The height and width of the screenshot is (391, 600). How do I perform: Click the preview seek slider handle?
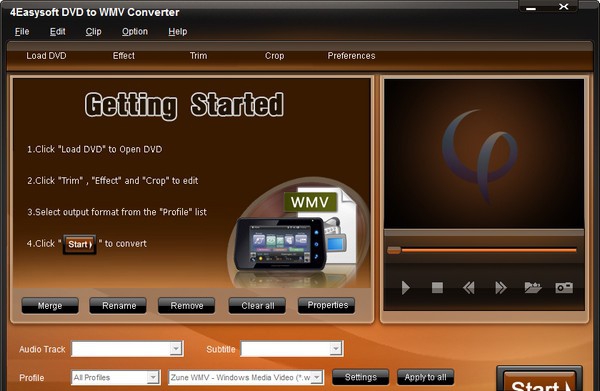pyautogui.click(x=394, y=250)
